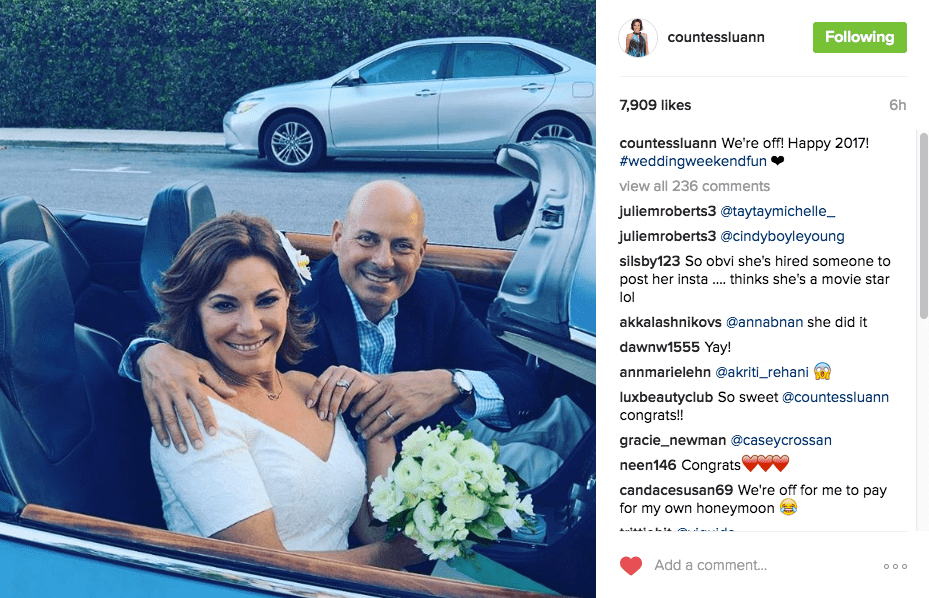Click the red heart like icon
This screenshot has width=929, height=598.
pos(631,566)
